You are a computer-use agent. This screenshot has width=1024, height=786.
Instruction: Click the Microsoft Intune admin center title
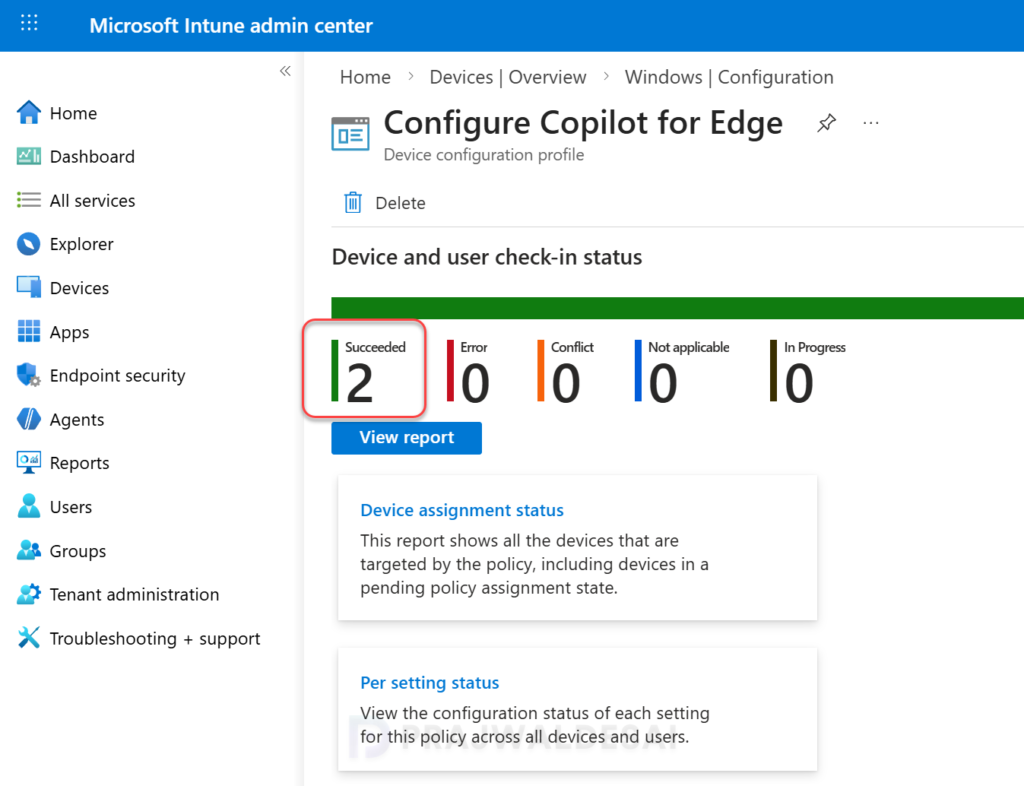pyautogui.click(x=231, y=25)
